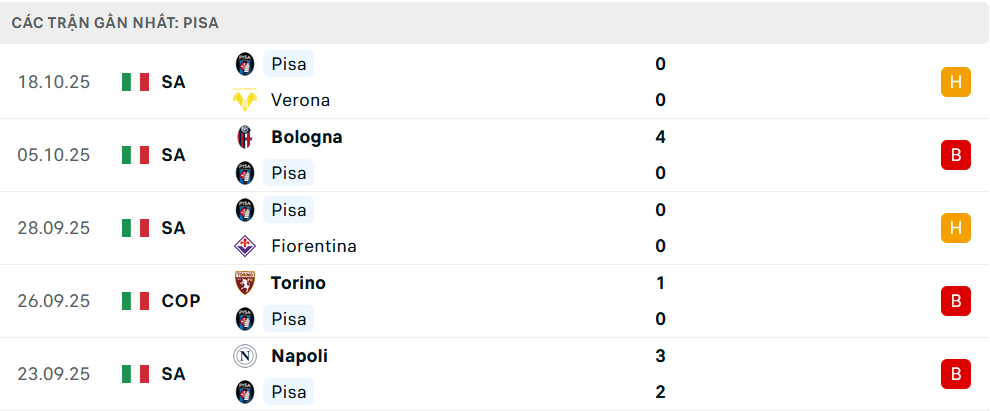Screen dimensions: 990x411
Task: Open the Bologna team link
Action: pos(306,137)
